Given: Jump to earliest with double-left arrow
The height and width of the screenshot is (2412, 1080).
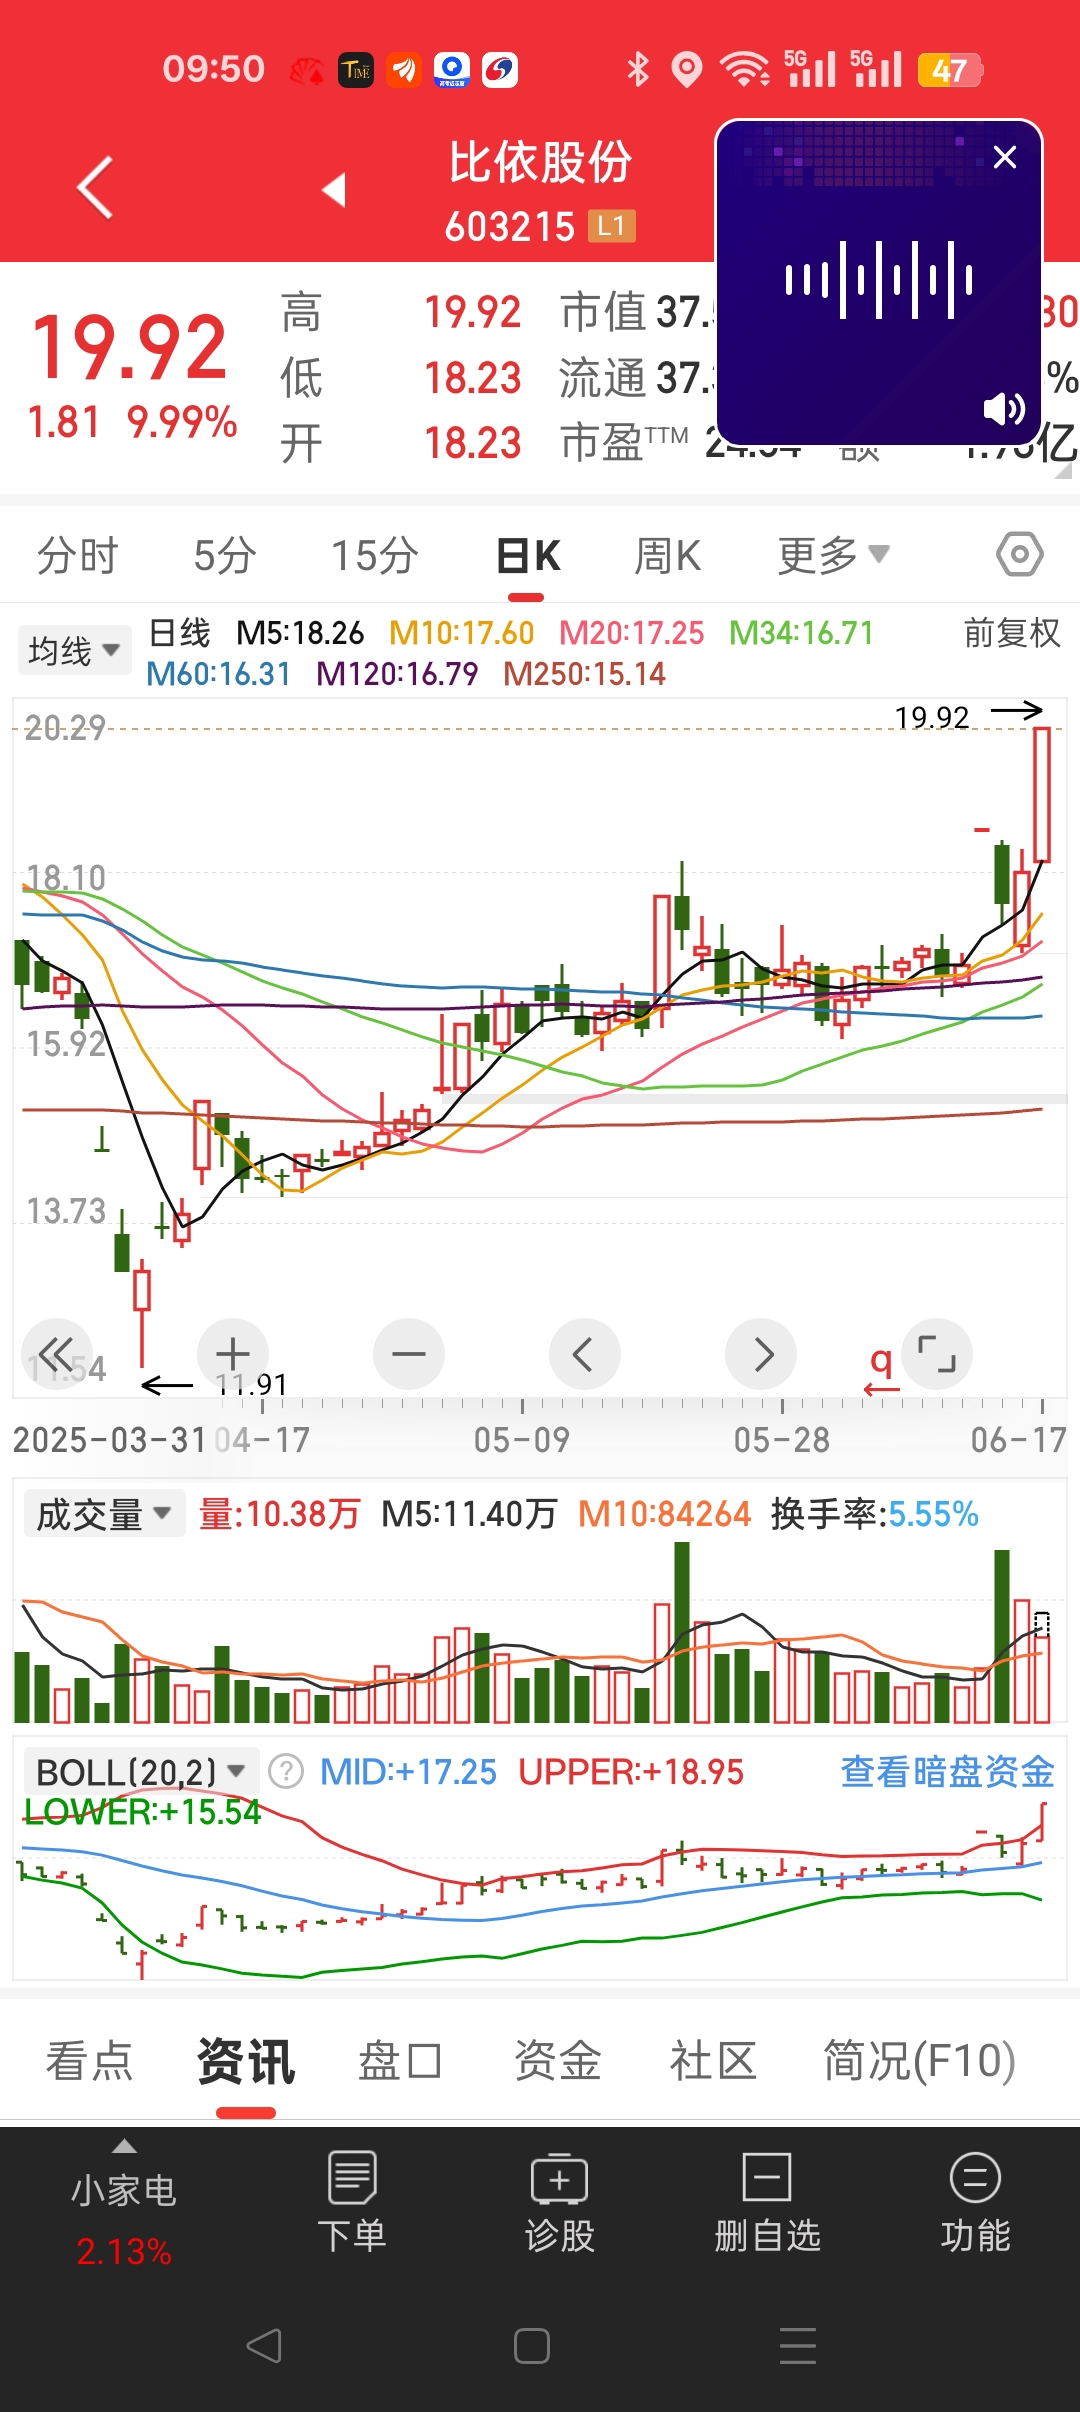Looking at the screenshot, I should coord(57,1354).
